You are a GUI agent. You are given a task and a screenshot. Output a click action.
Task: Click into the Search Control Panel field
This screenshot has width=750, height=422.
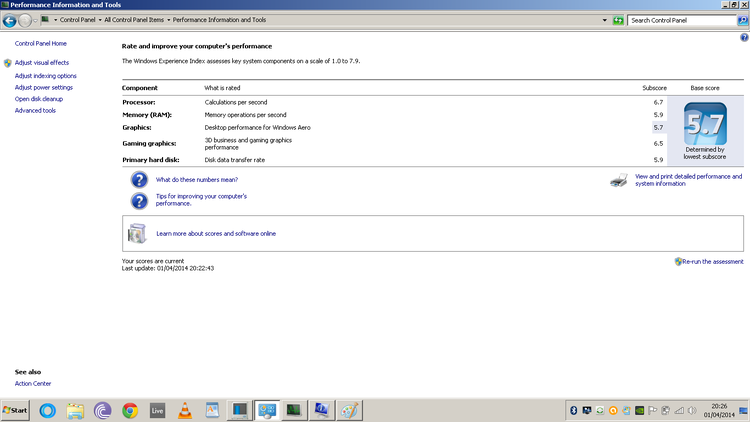point(682,20)
